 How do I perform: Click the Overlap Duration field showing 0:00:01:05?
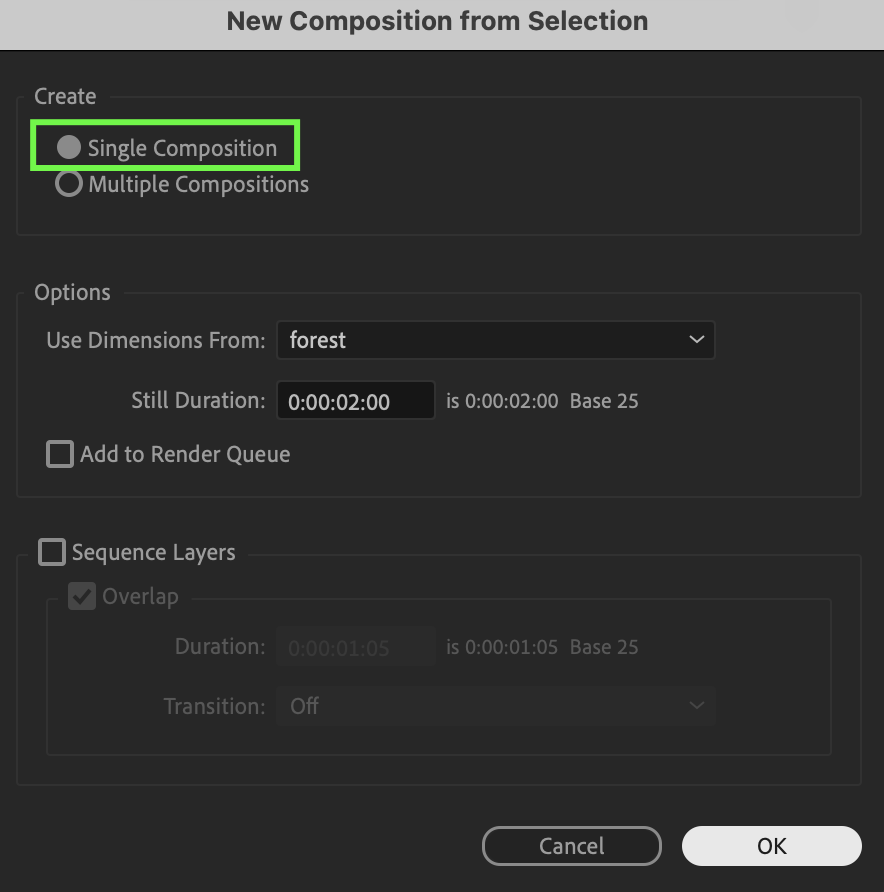coord(356,647)
